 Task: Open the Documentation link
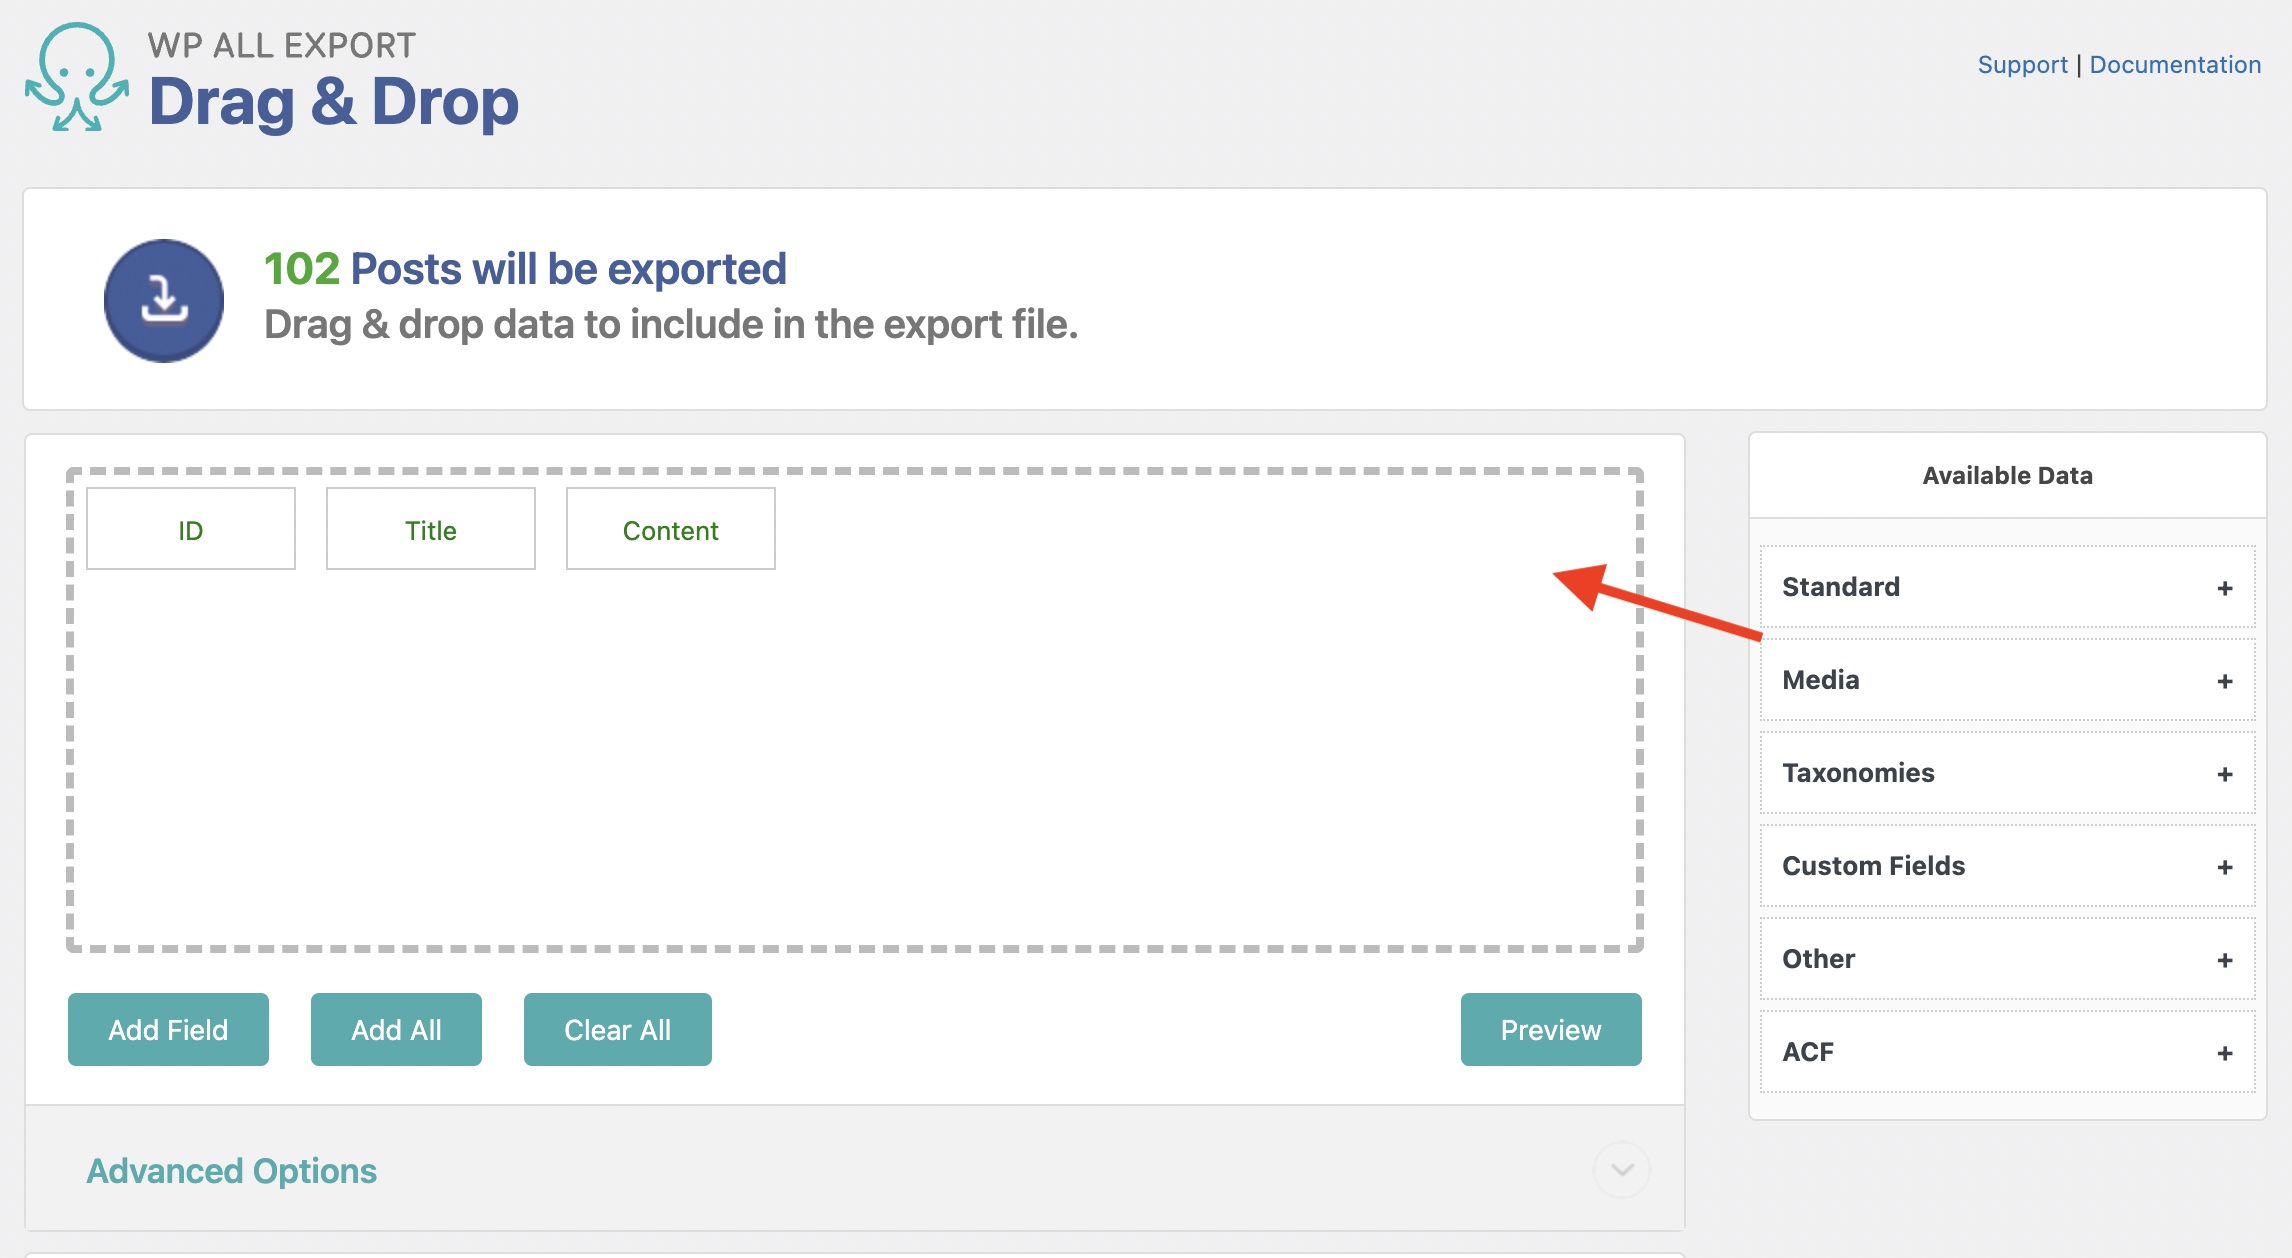point(2175,65)
